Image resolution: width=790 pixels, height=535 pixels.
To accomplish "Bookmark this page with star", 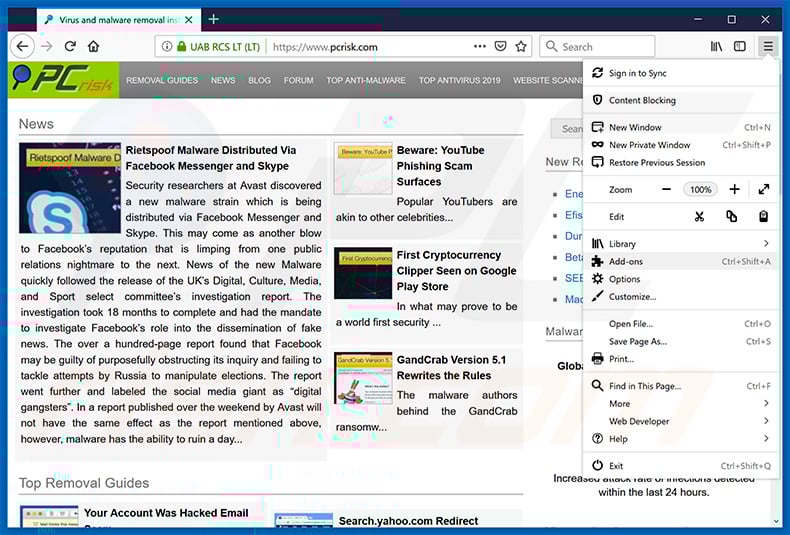I will click(521, 46).
